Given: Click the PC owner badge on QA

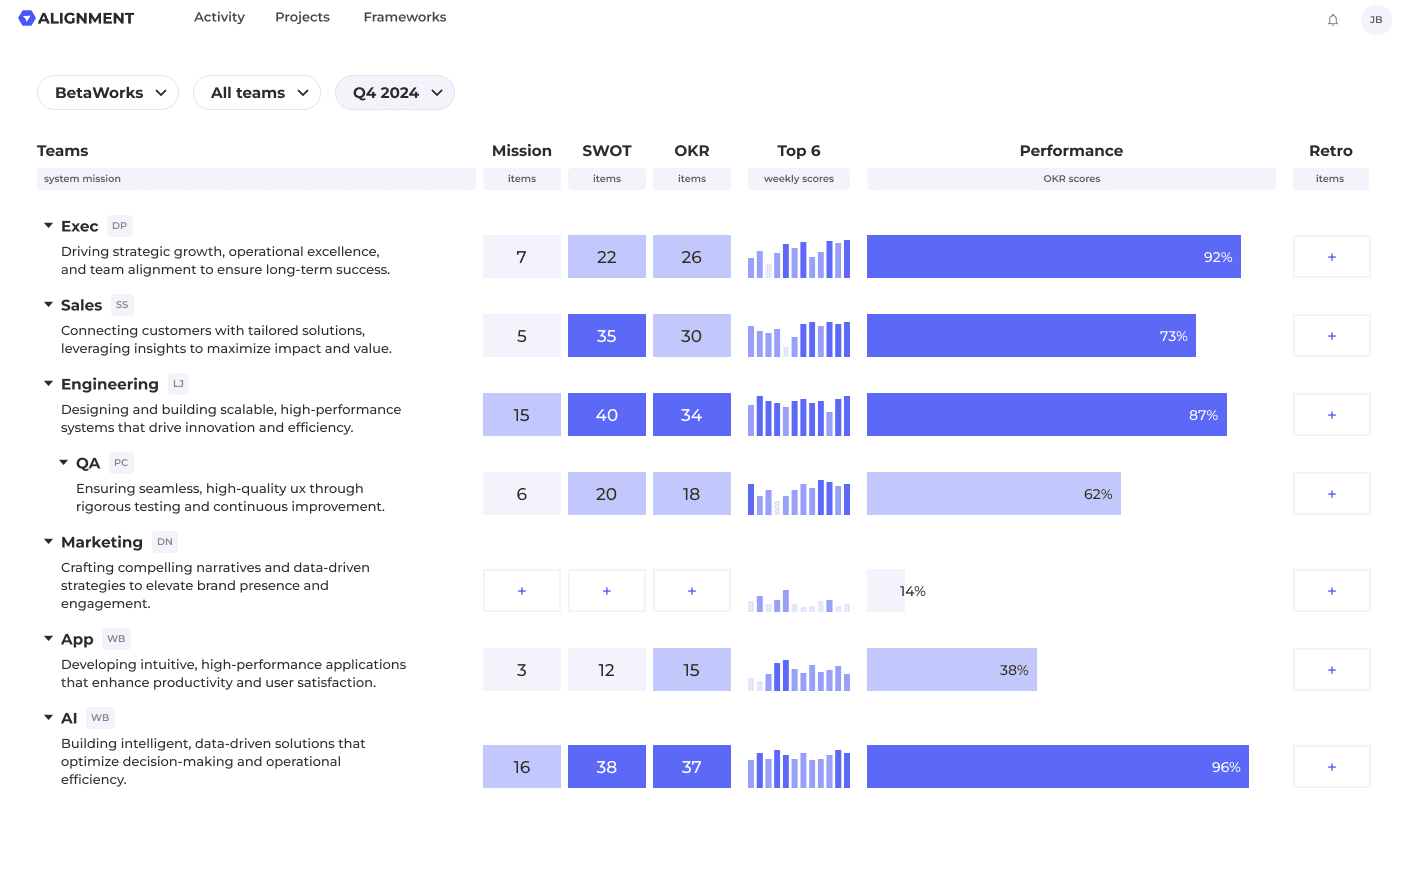Looking at the screenshot, I should (x=121, y=463).
